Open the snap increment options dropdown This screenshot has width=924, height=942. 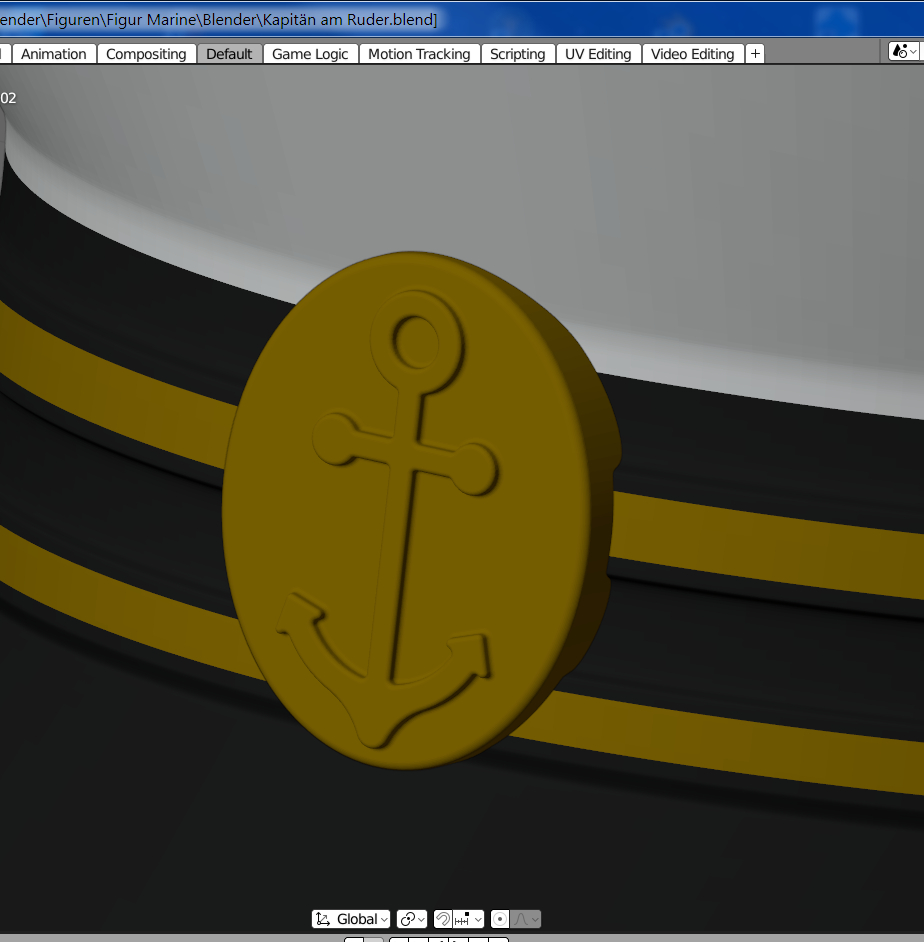pyautogui.click(x=469, y=919)
